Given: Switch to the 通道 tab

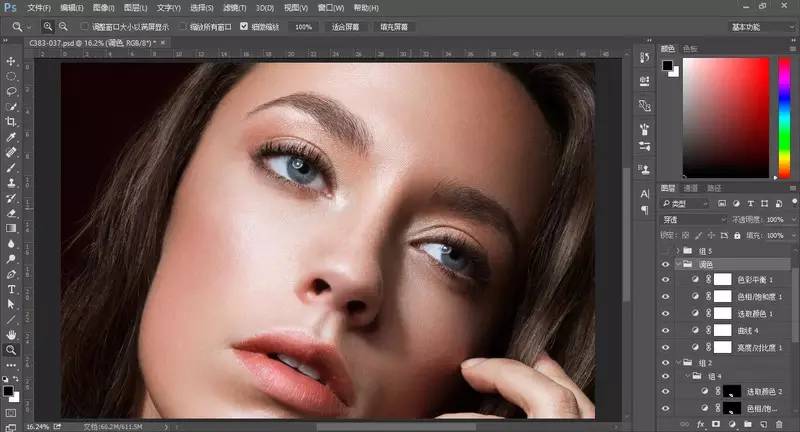Looking at the screenshot, I should [x=691, y=188].
